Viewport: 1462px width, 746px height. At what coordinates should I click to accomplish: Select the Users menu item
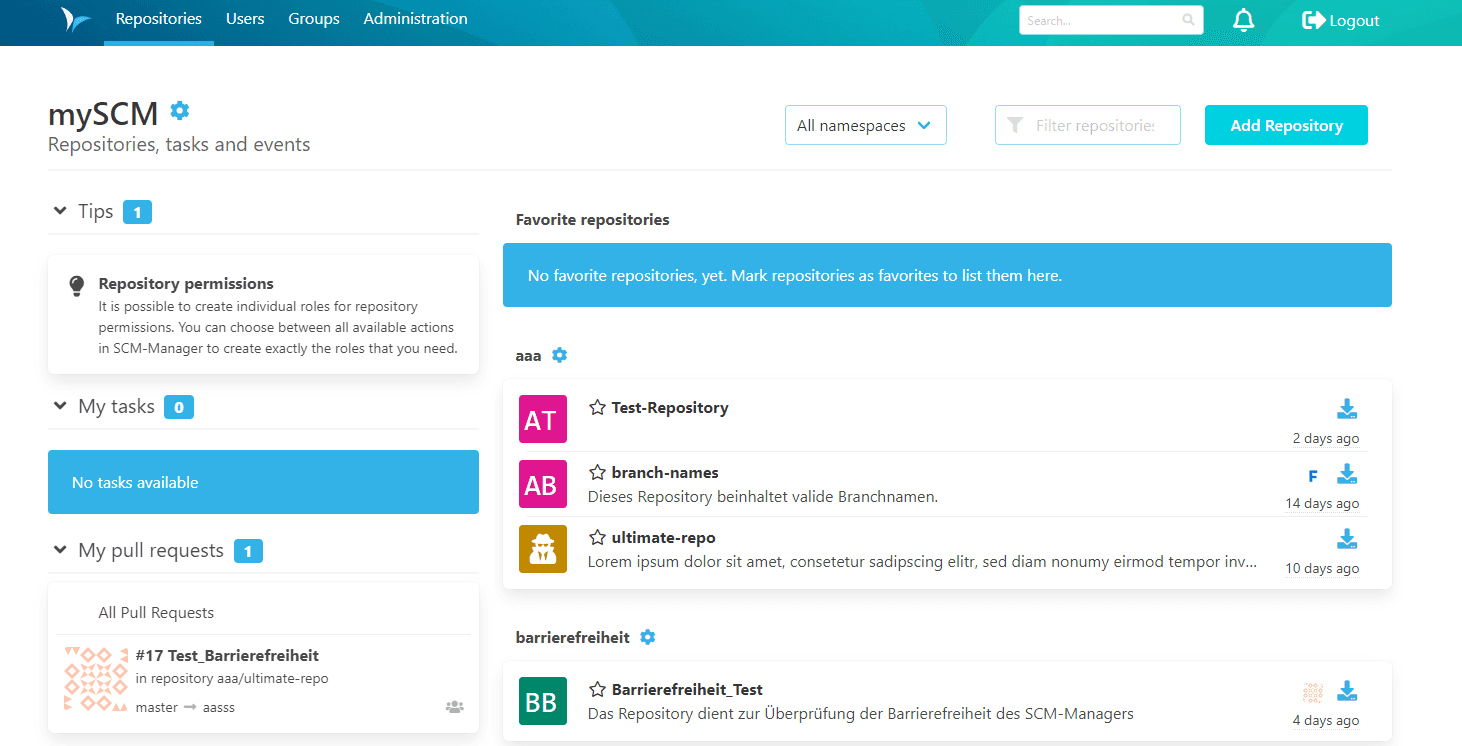point(245,18)
